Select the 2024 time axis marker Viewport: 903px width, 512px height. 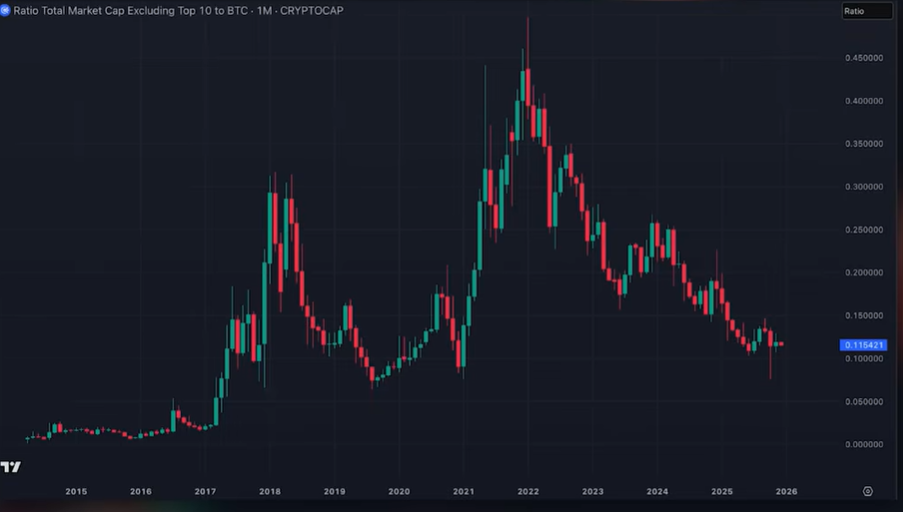tap(657, 491)
